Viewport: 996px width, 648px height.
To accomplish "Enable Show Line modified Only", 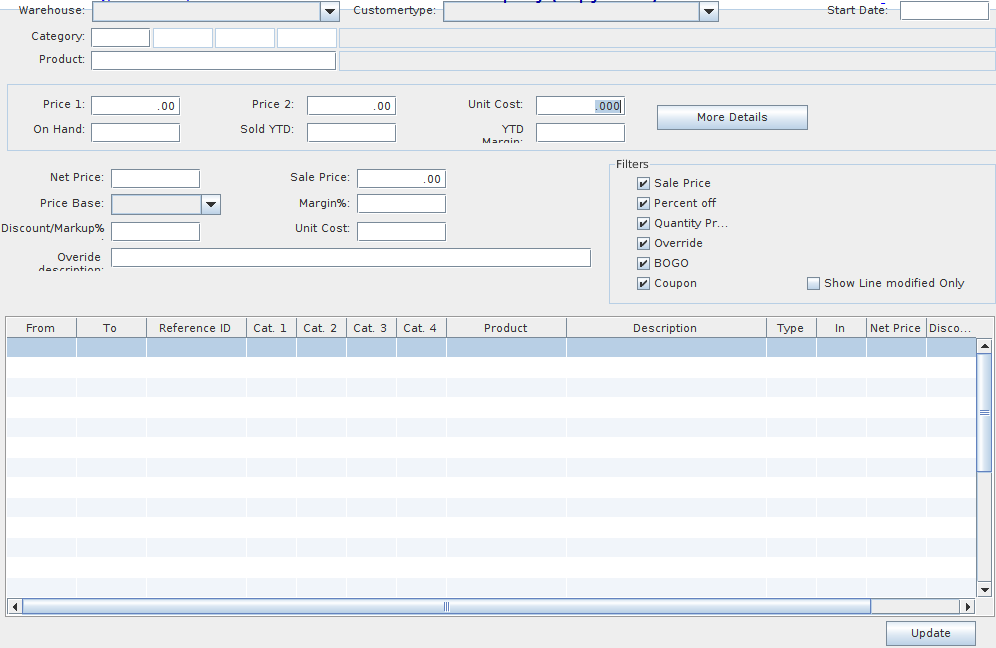I will click(813, 284).
